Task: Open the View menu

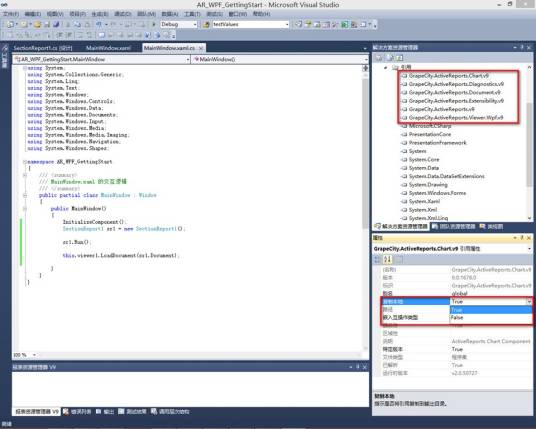Action: pos(55,14)
